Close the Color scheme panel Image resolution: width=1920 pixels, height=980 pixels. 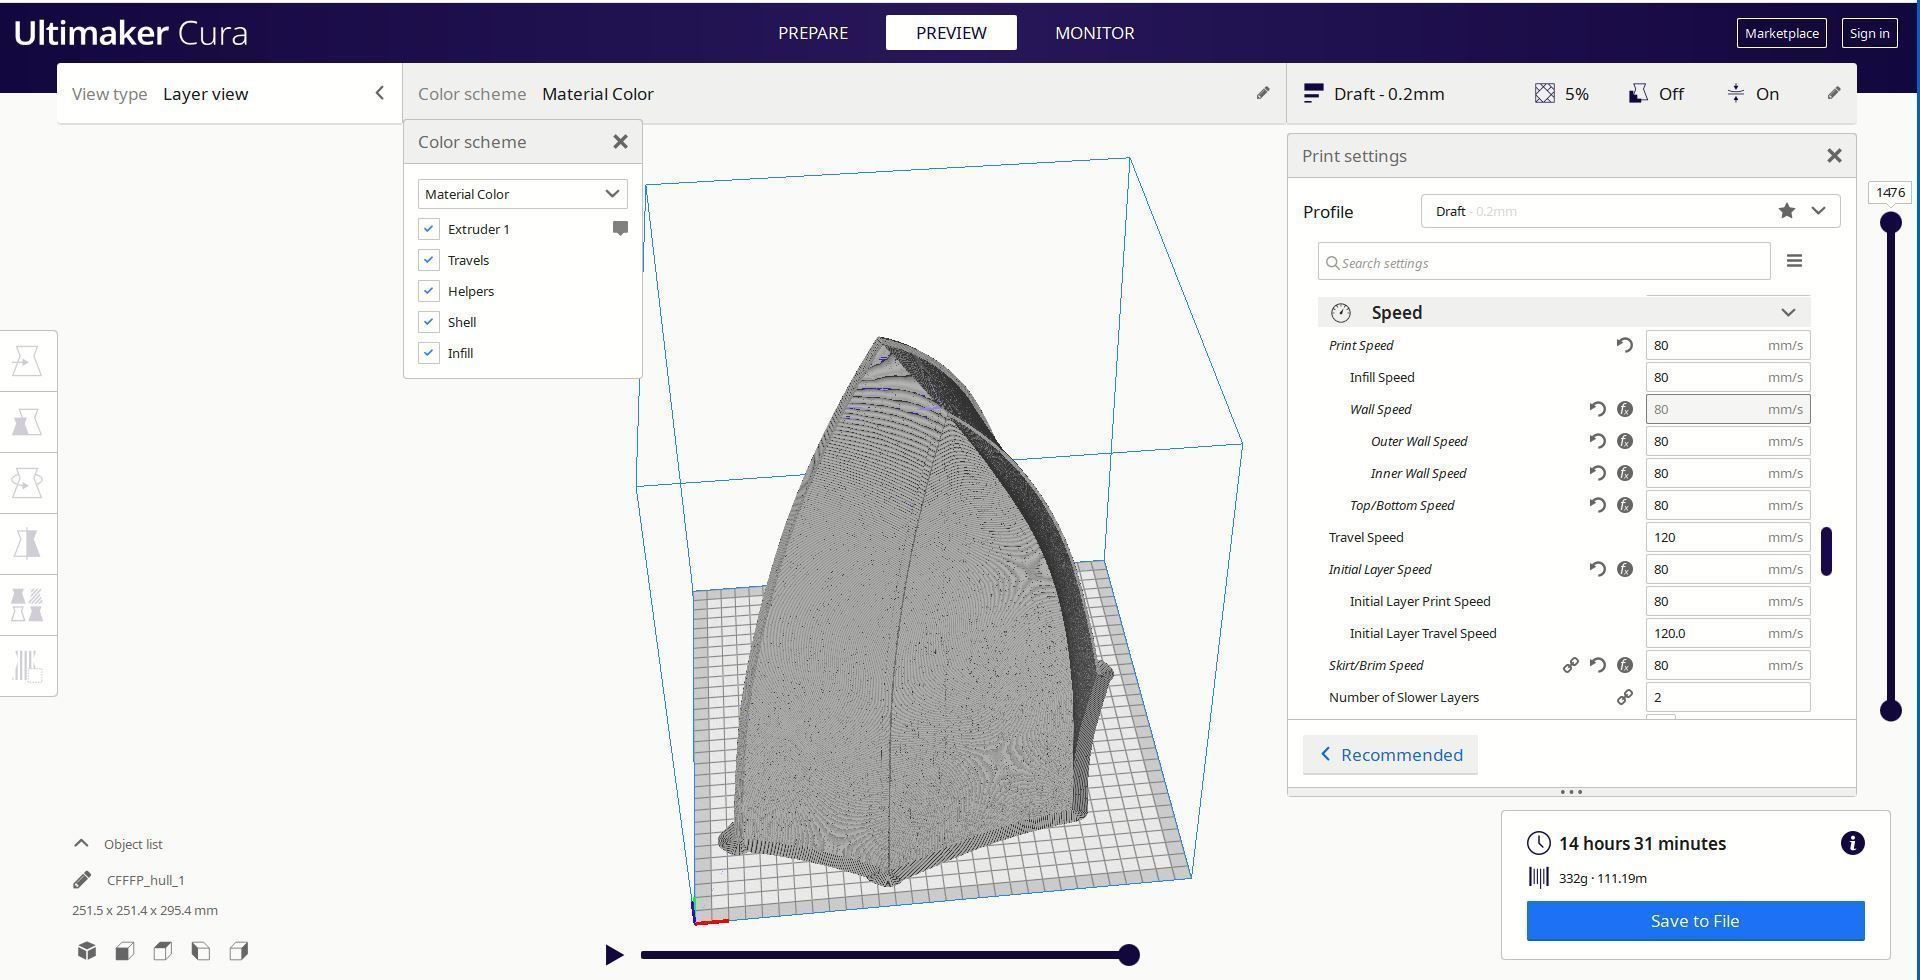621,142
